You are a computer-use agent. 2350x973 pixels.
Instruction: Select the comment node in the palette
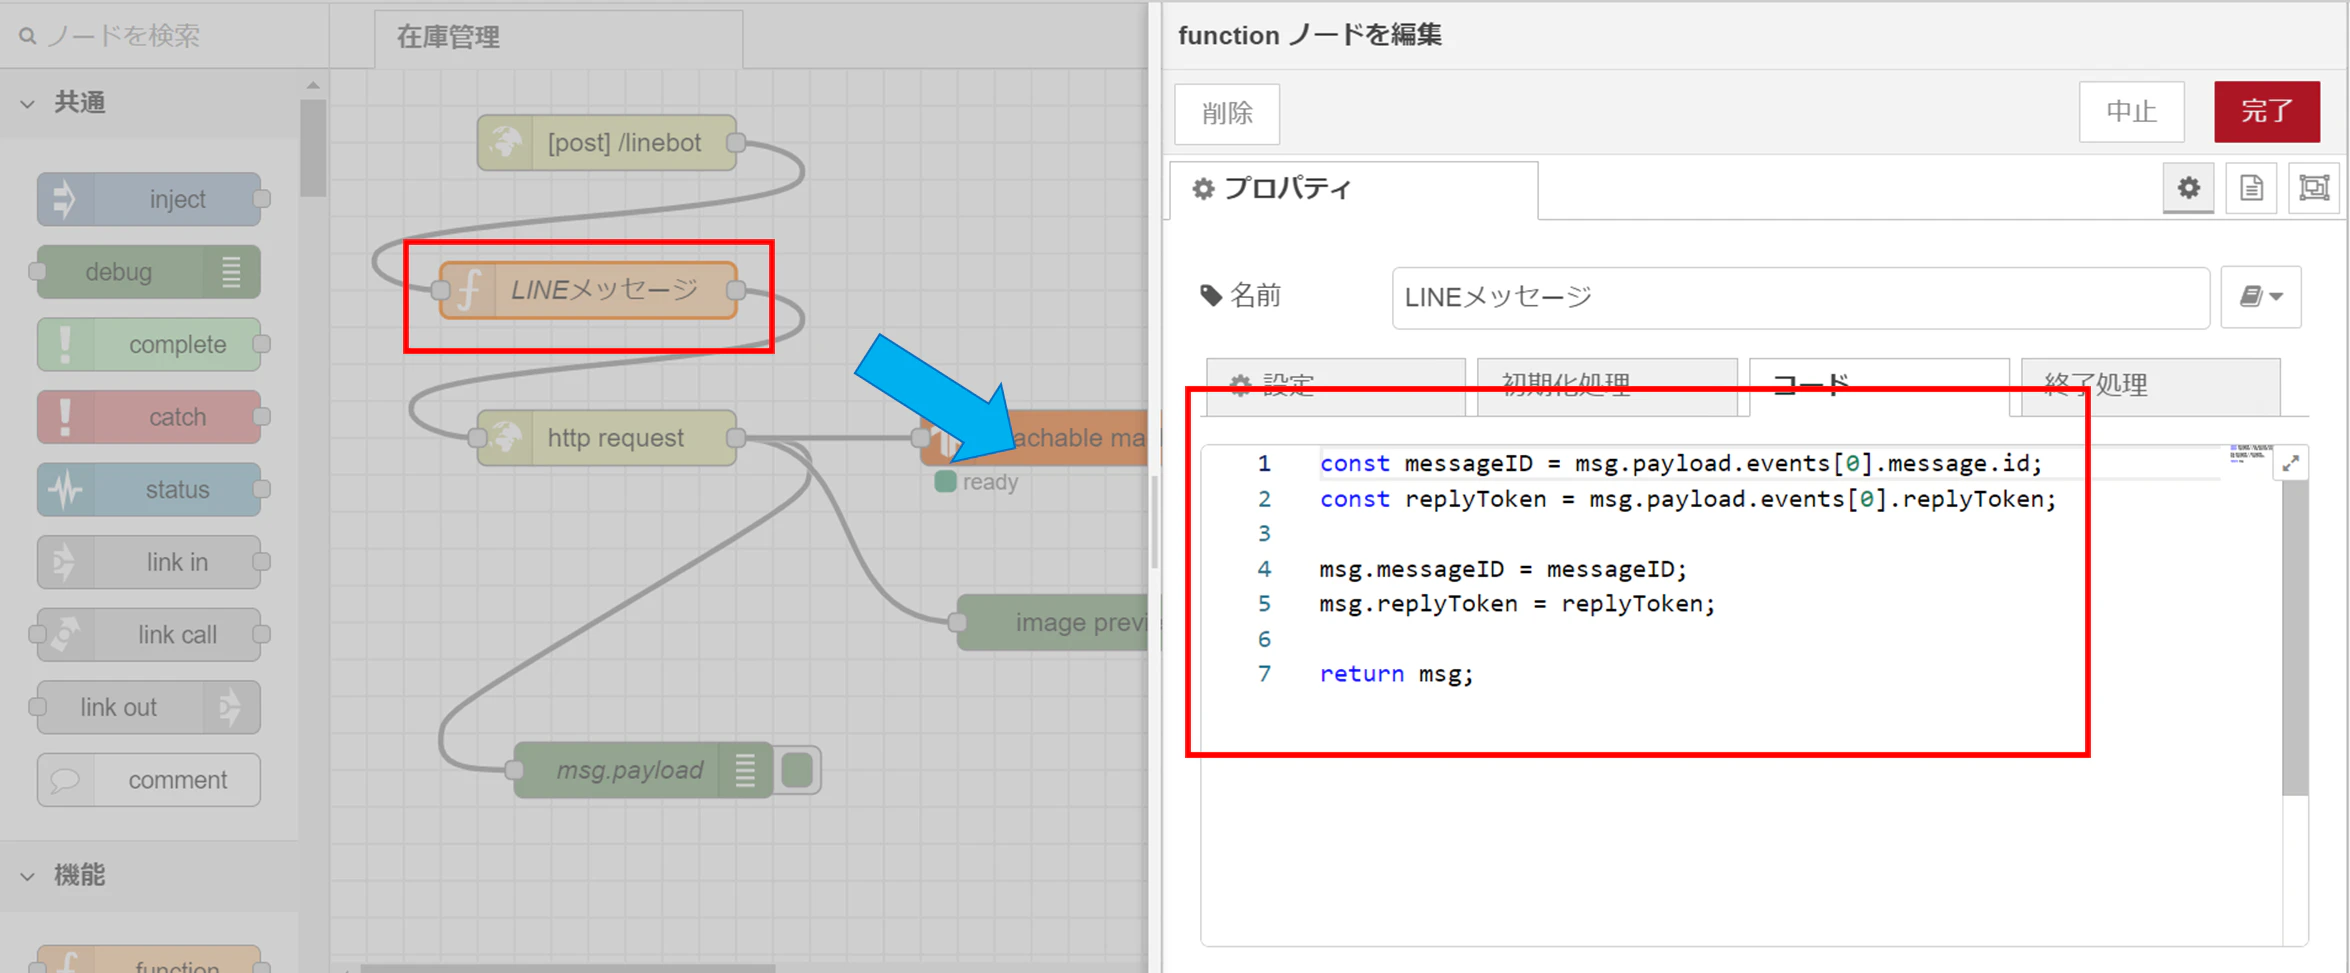149,780
